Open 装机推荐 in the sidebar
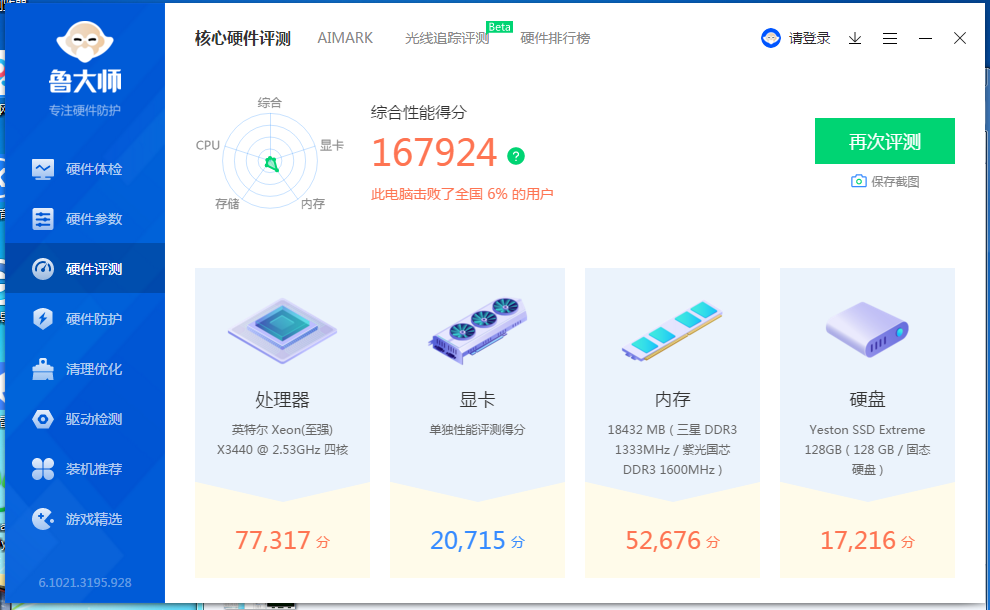The width and height of the screenshot is (990, 610). [x=85, y=469]
